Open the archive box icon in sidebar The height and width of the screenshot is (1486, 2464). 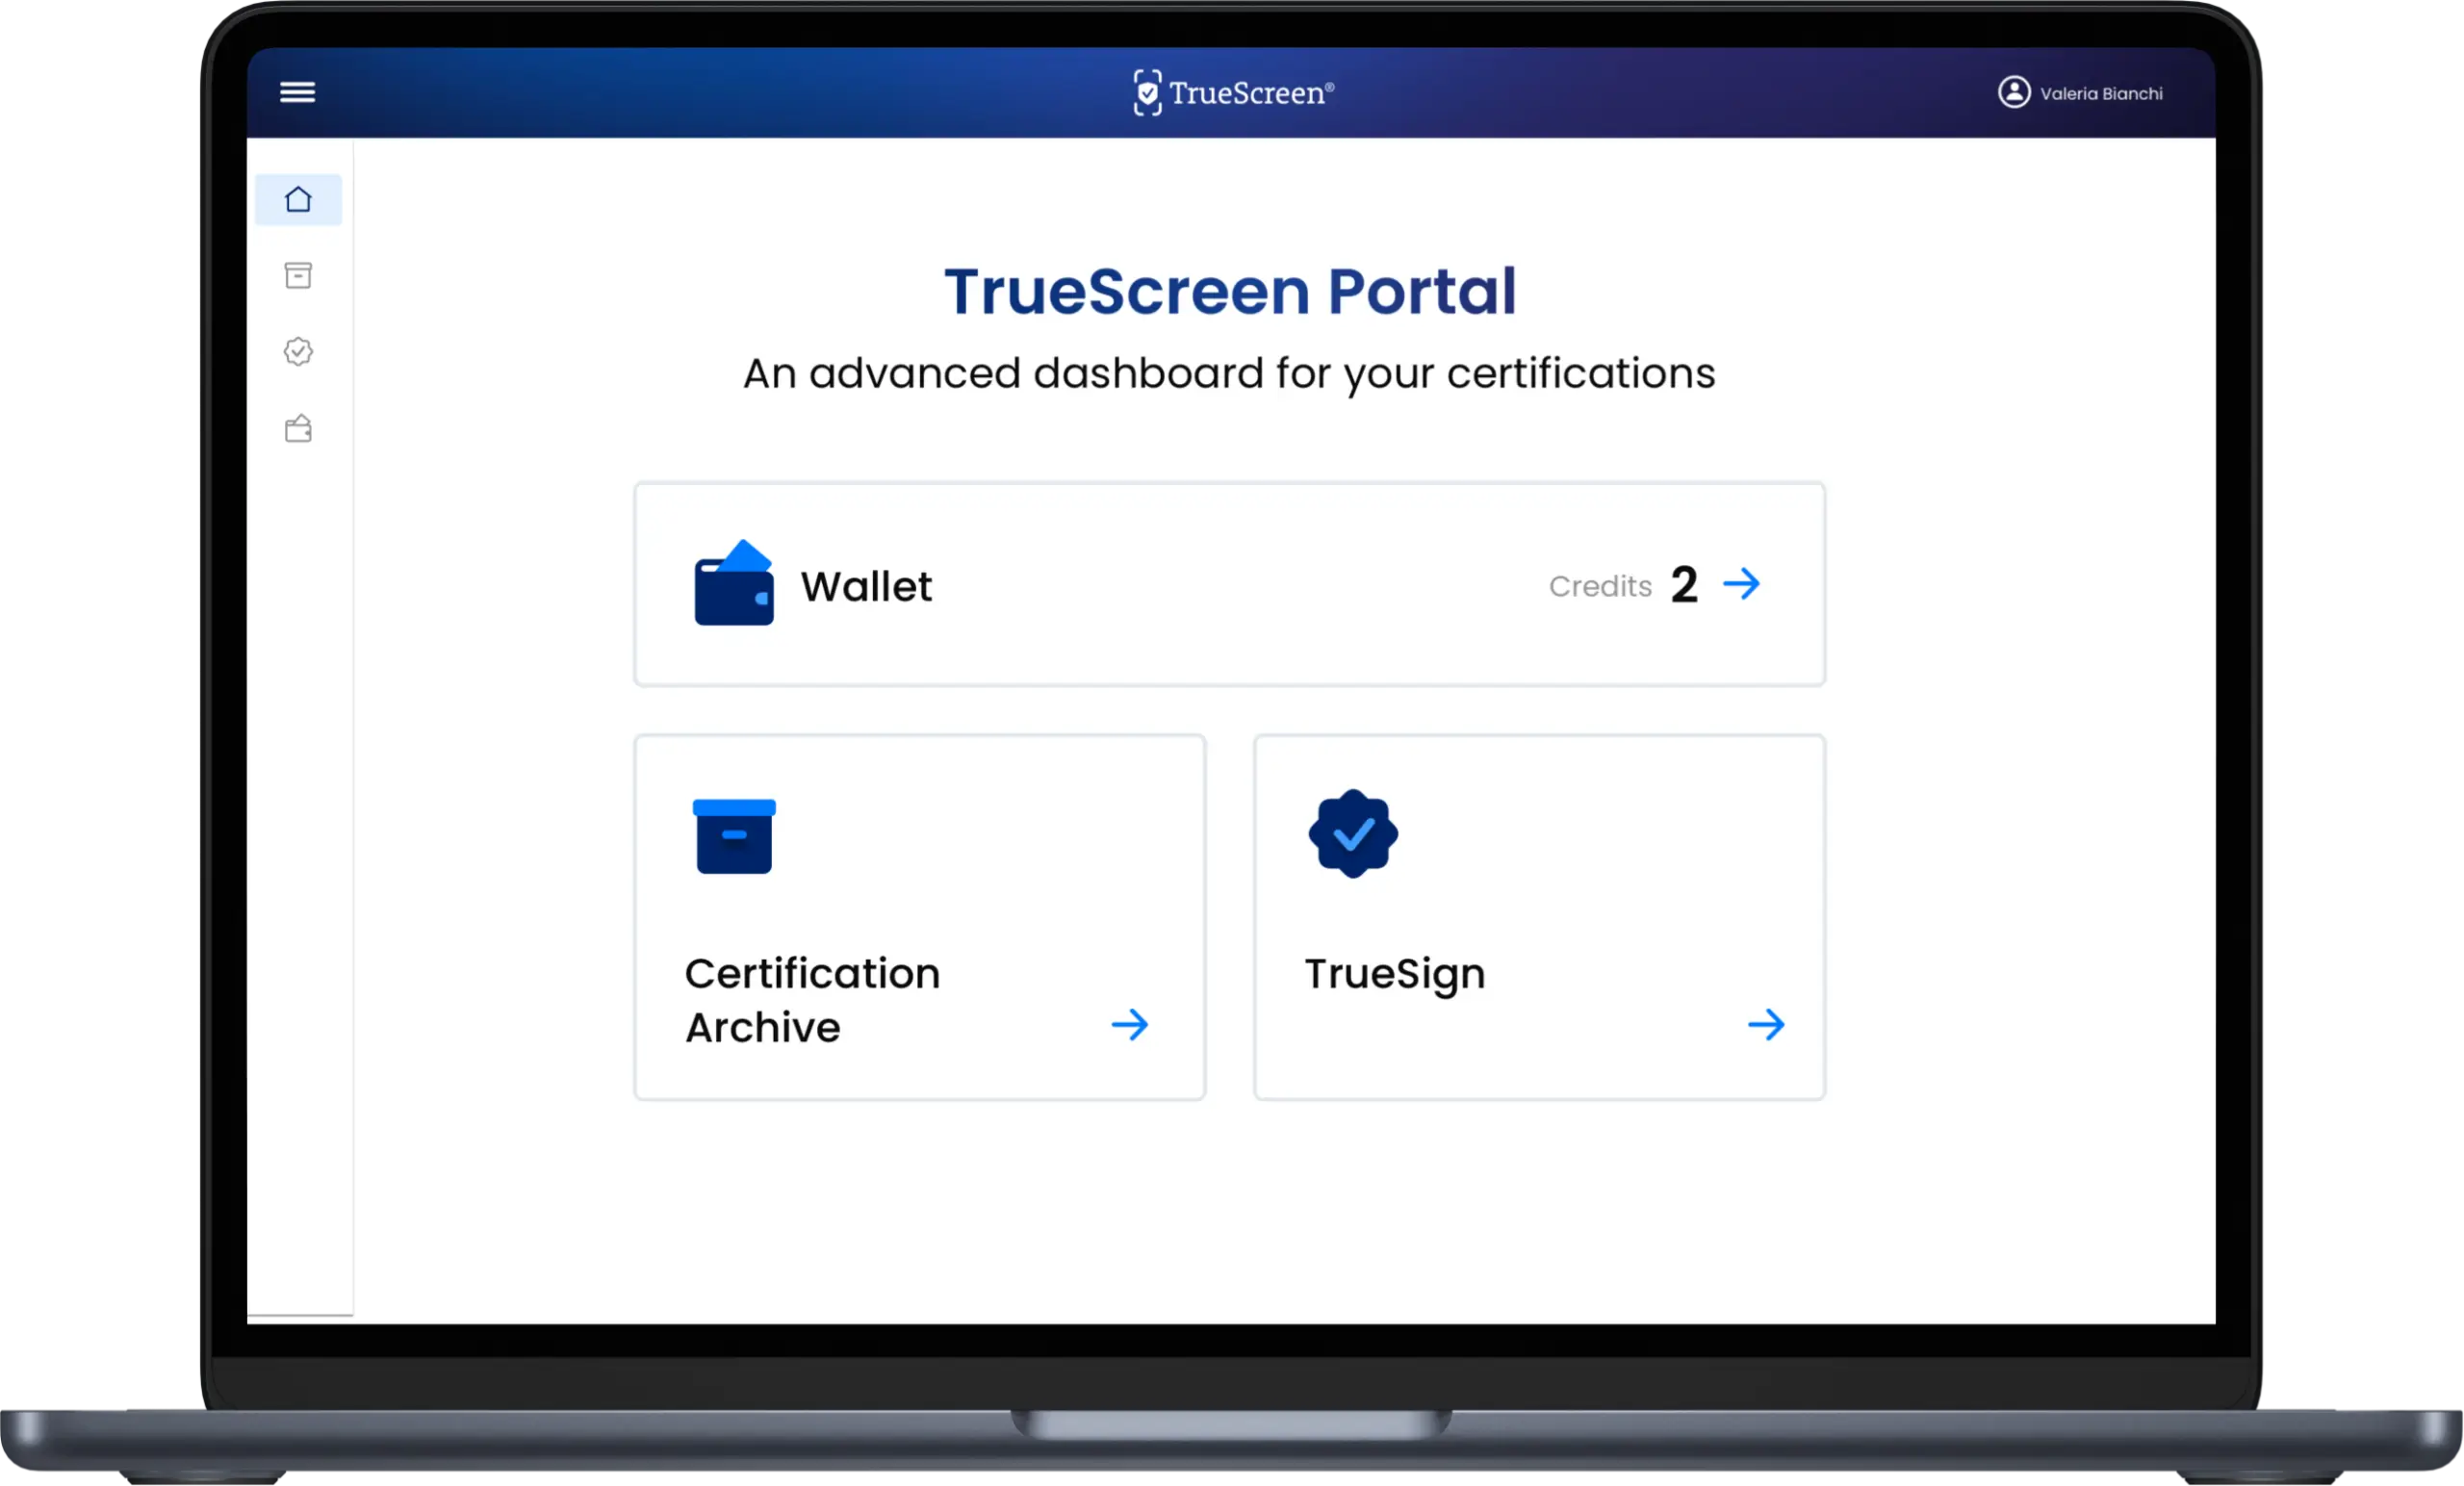(298, 275)
